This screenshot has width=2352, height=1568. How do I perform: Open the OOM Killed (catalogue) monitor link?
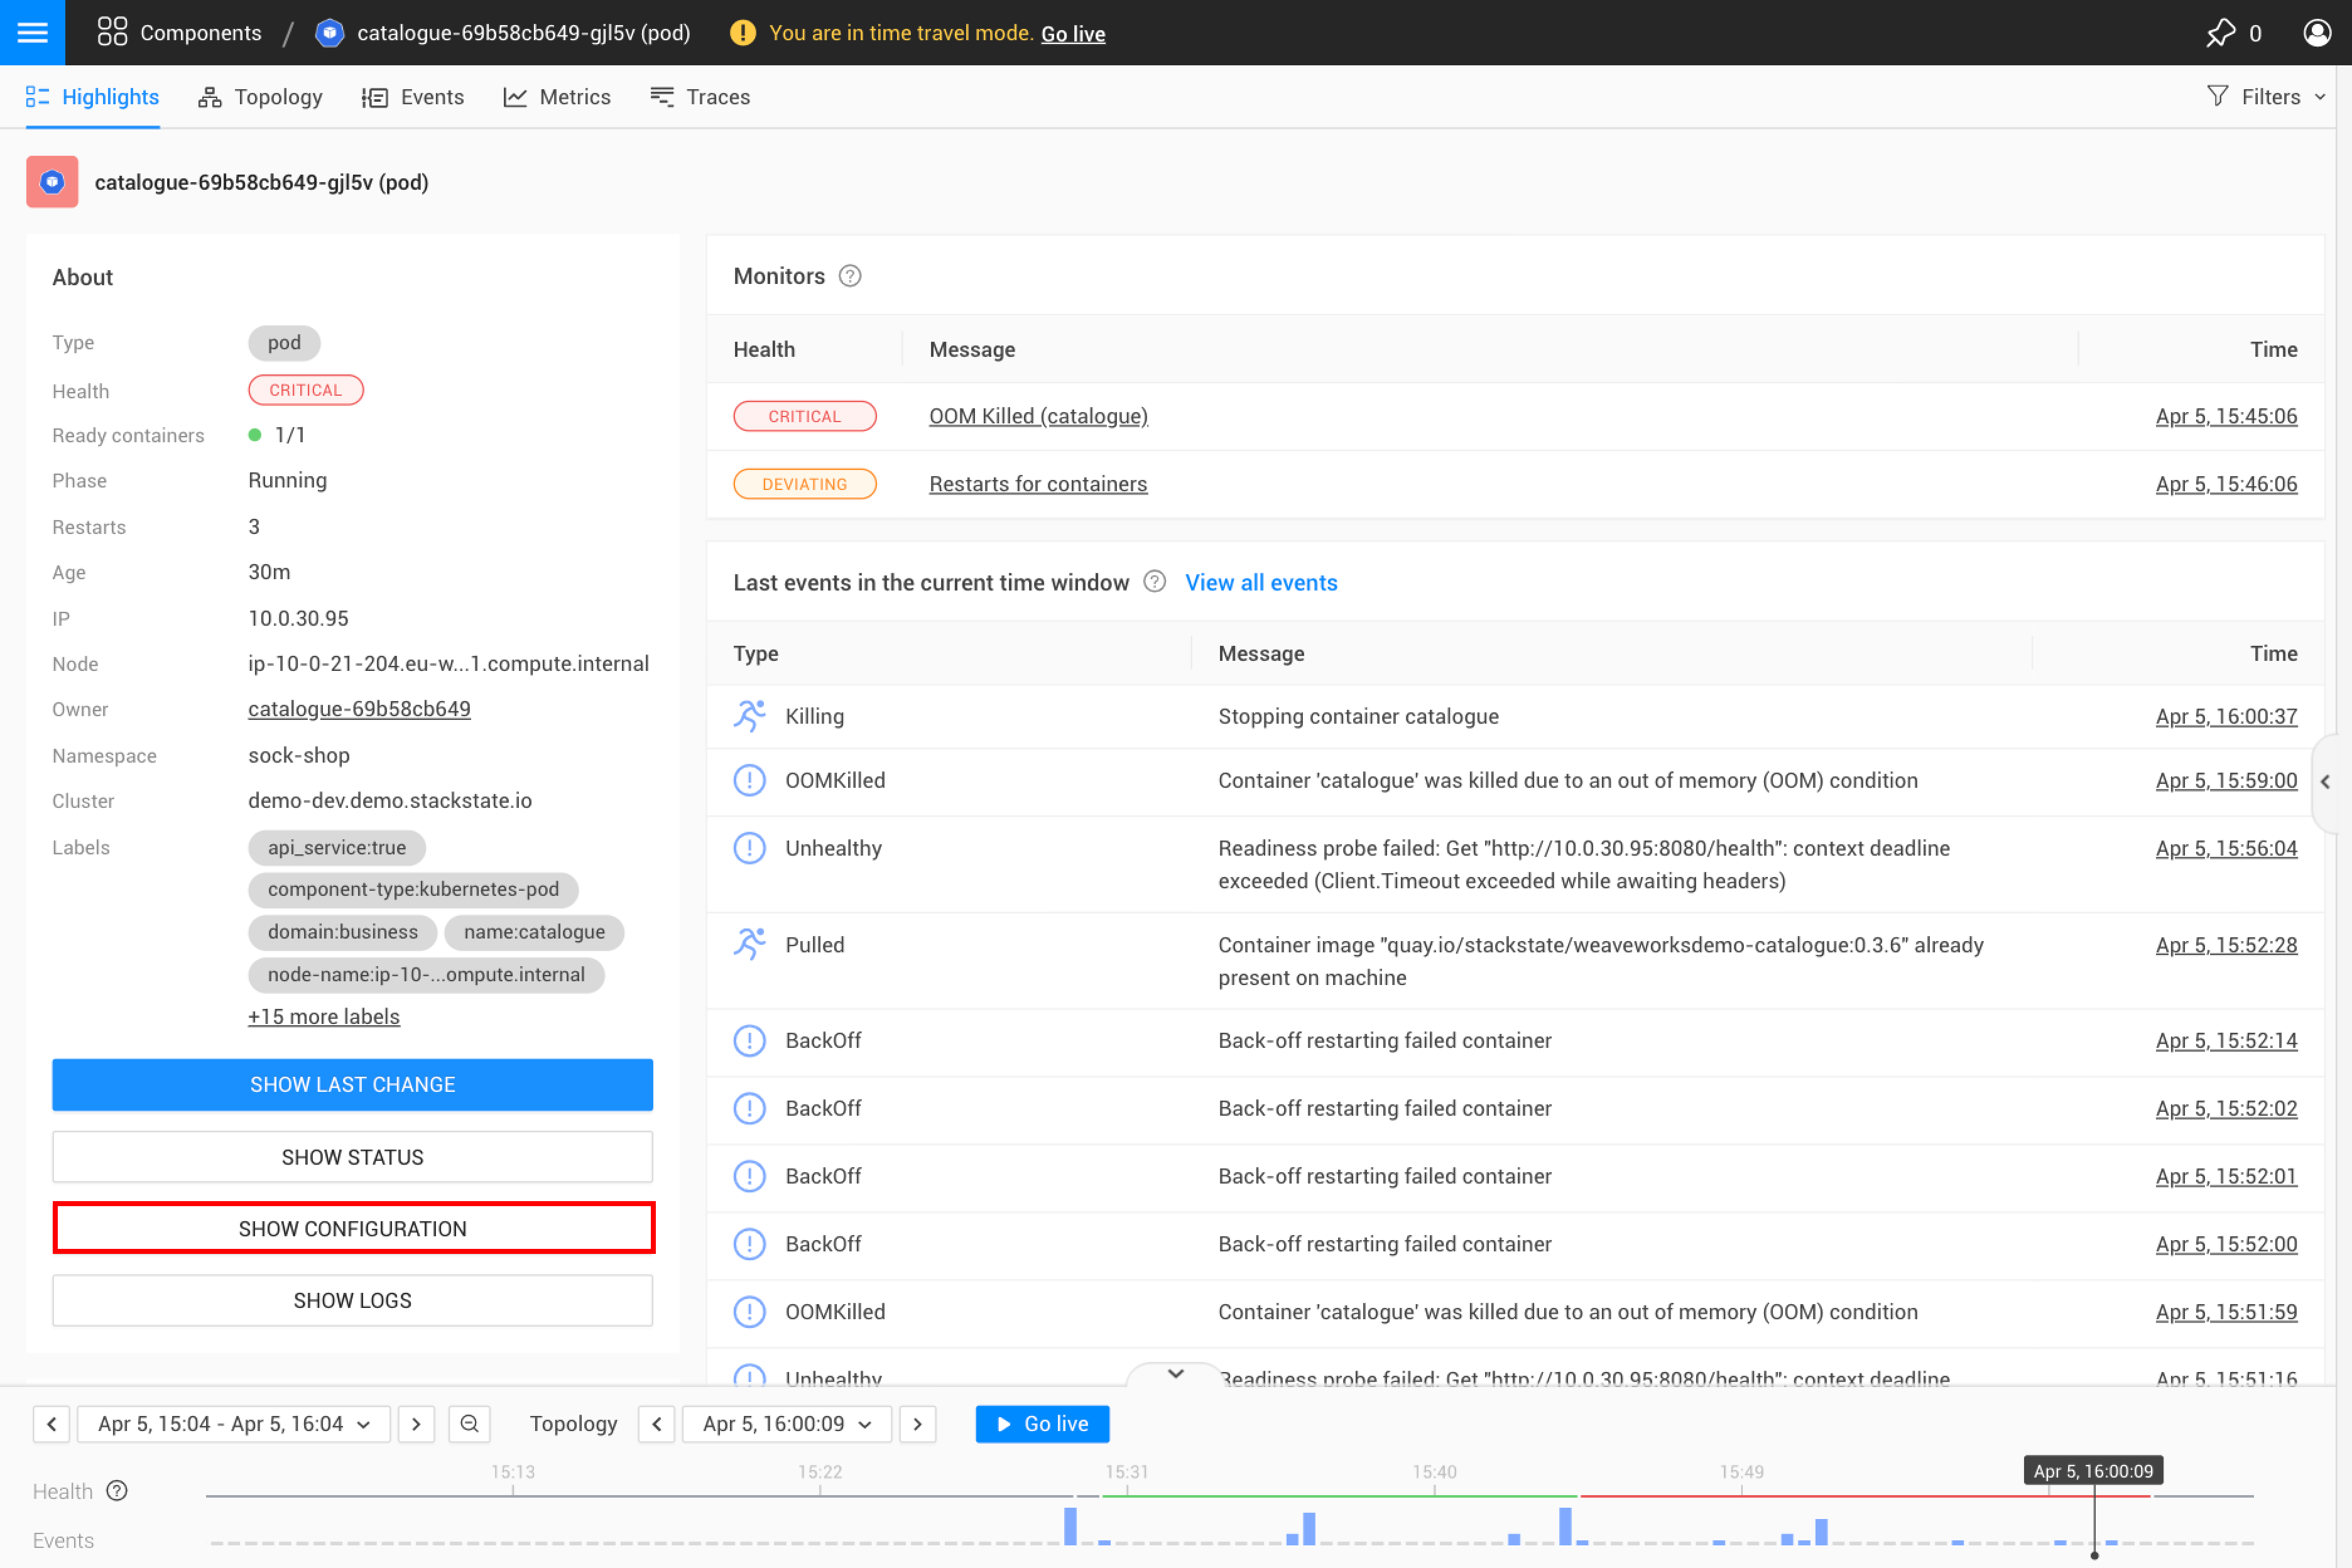(x=1038, y=416)
